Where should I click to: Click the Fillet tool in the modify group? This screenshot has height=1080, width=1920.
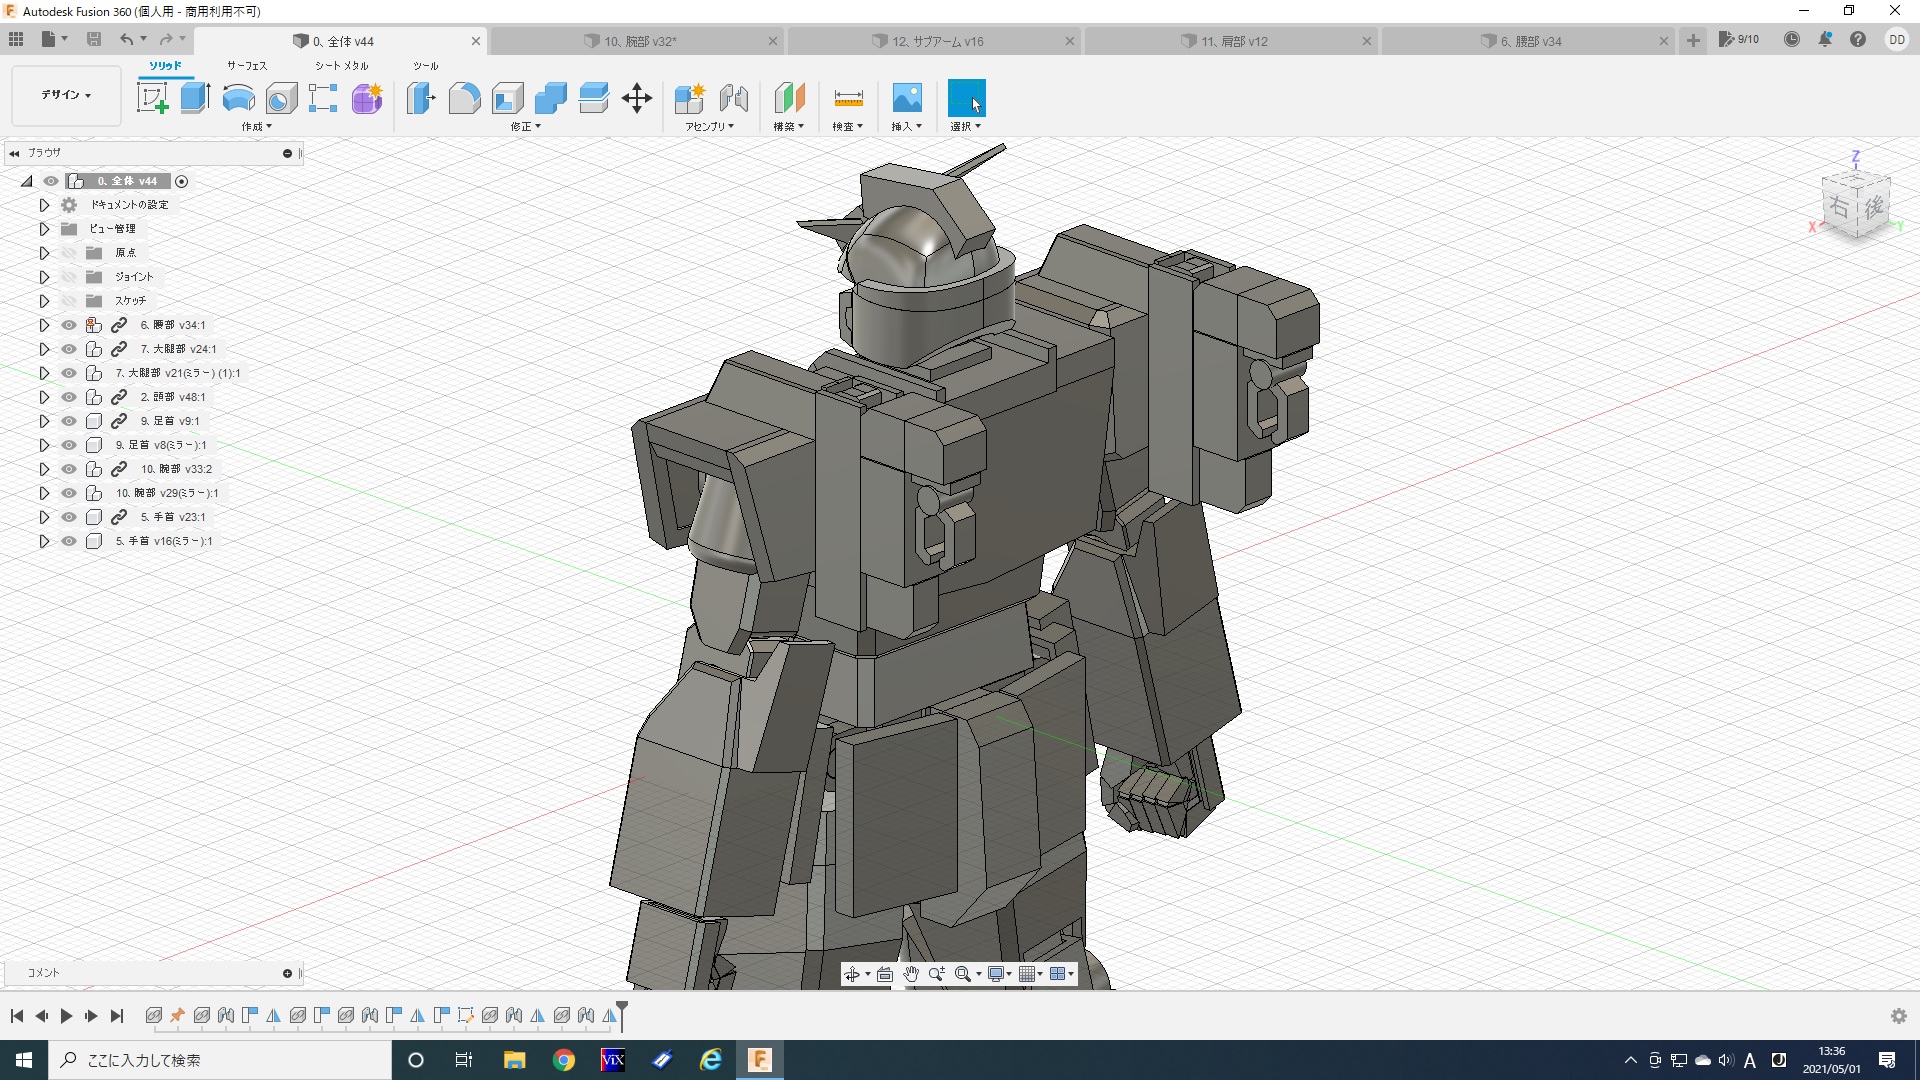pos(464,98)
